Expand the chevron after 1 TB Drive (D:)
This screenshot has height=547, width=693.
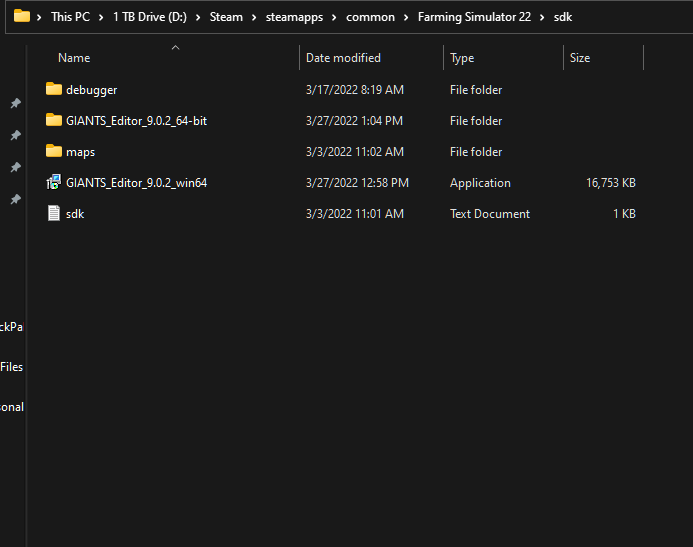198,17
